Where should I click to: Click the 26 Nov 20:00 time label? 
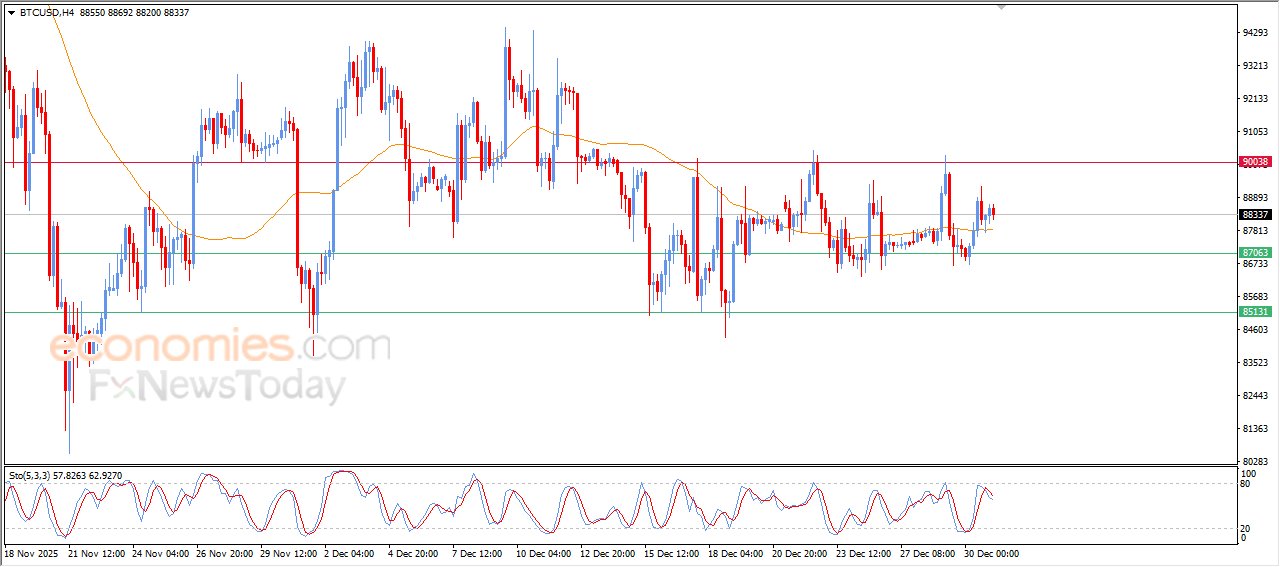point(225,553)
